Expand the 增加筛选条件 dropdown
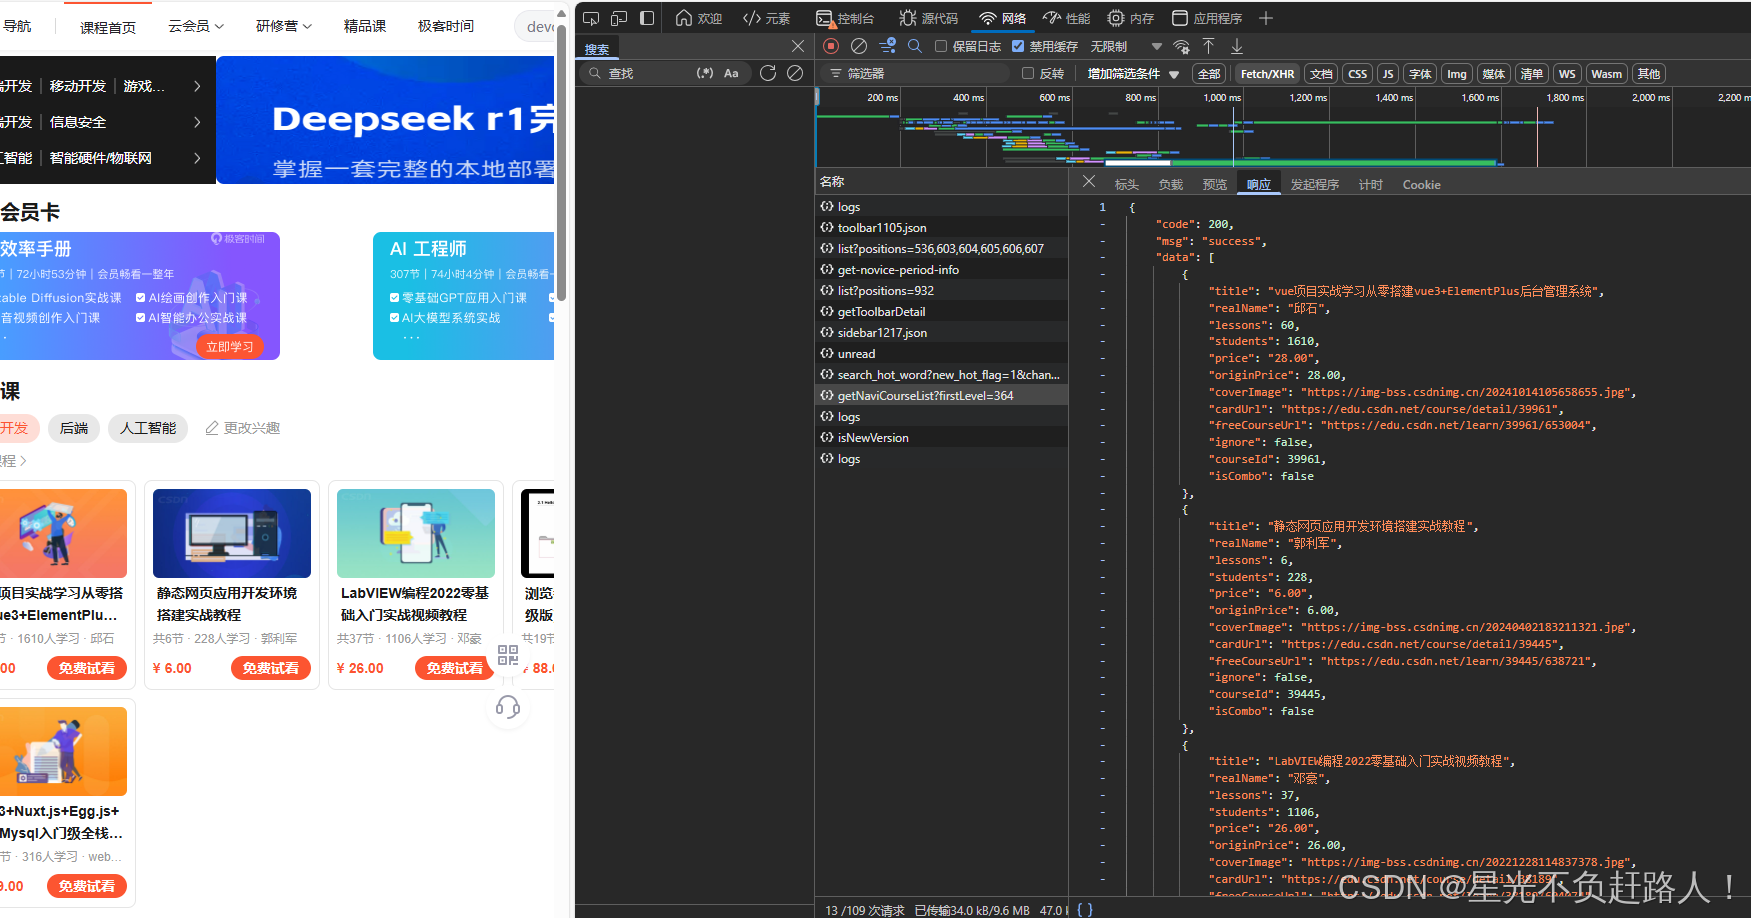This screenshot has height=918, width=1751. click(x=1133, y=73)
